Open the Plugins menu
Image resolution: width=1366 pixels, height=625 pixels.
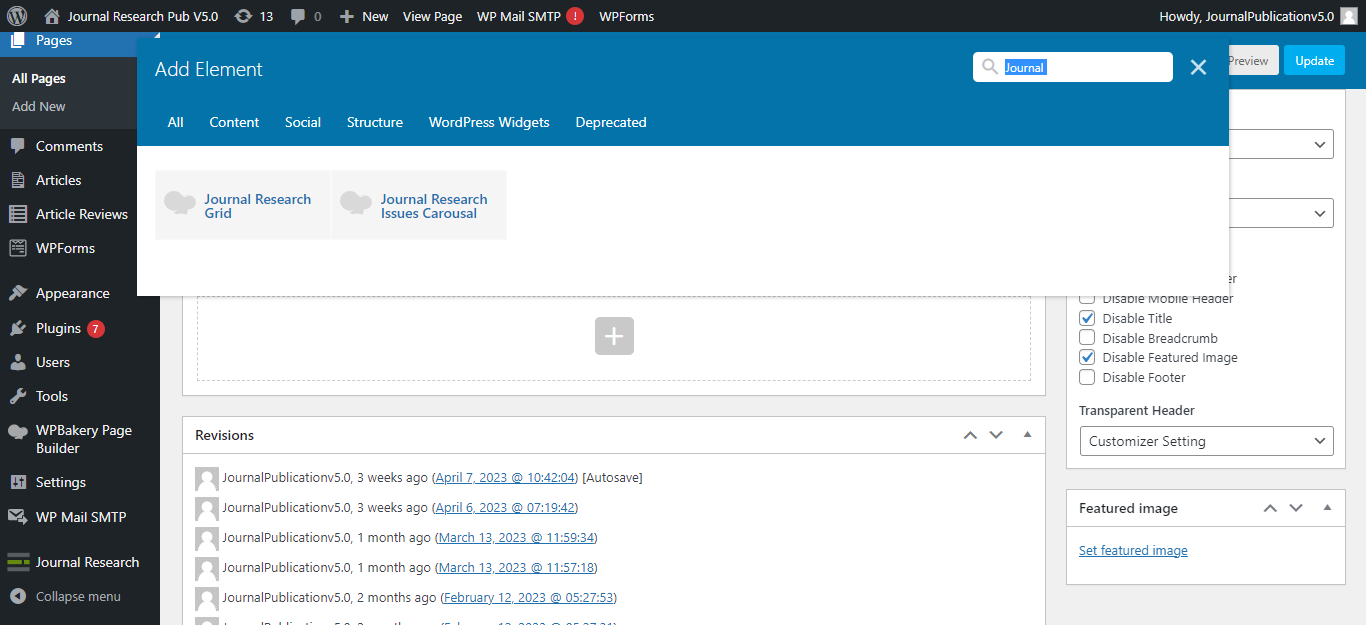click(58, 328)
